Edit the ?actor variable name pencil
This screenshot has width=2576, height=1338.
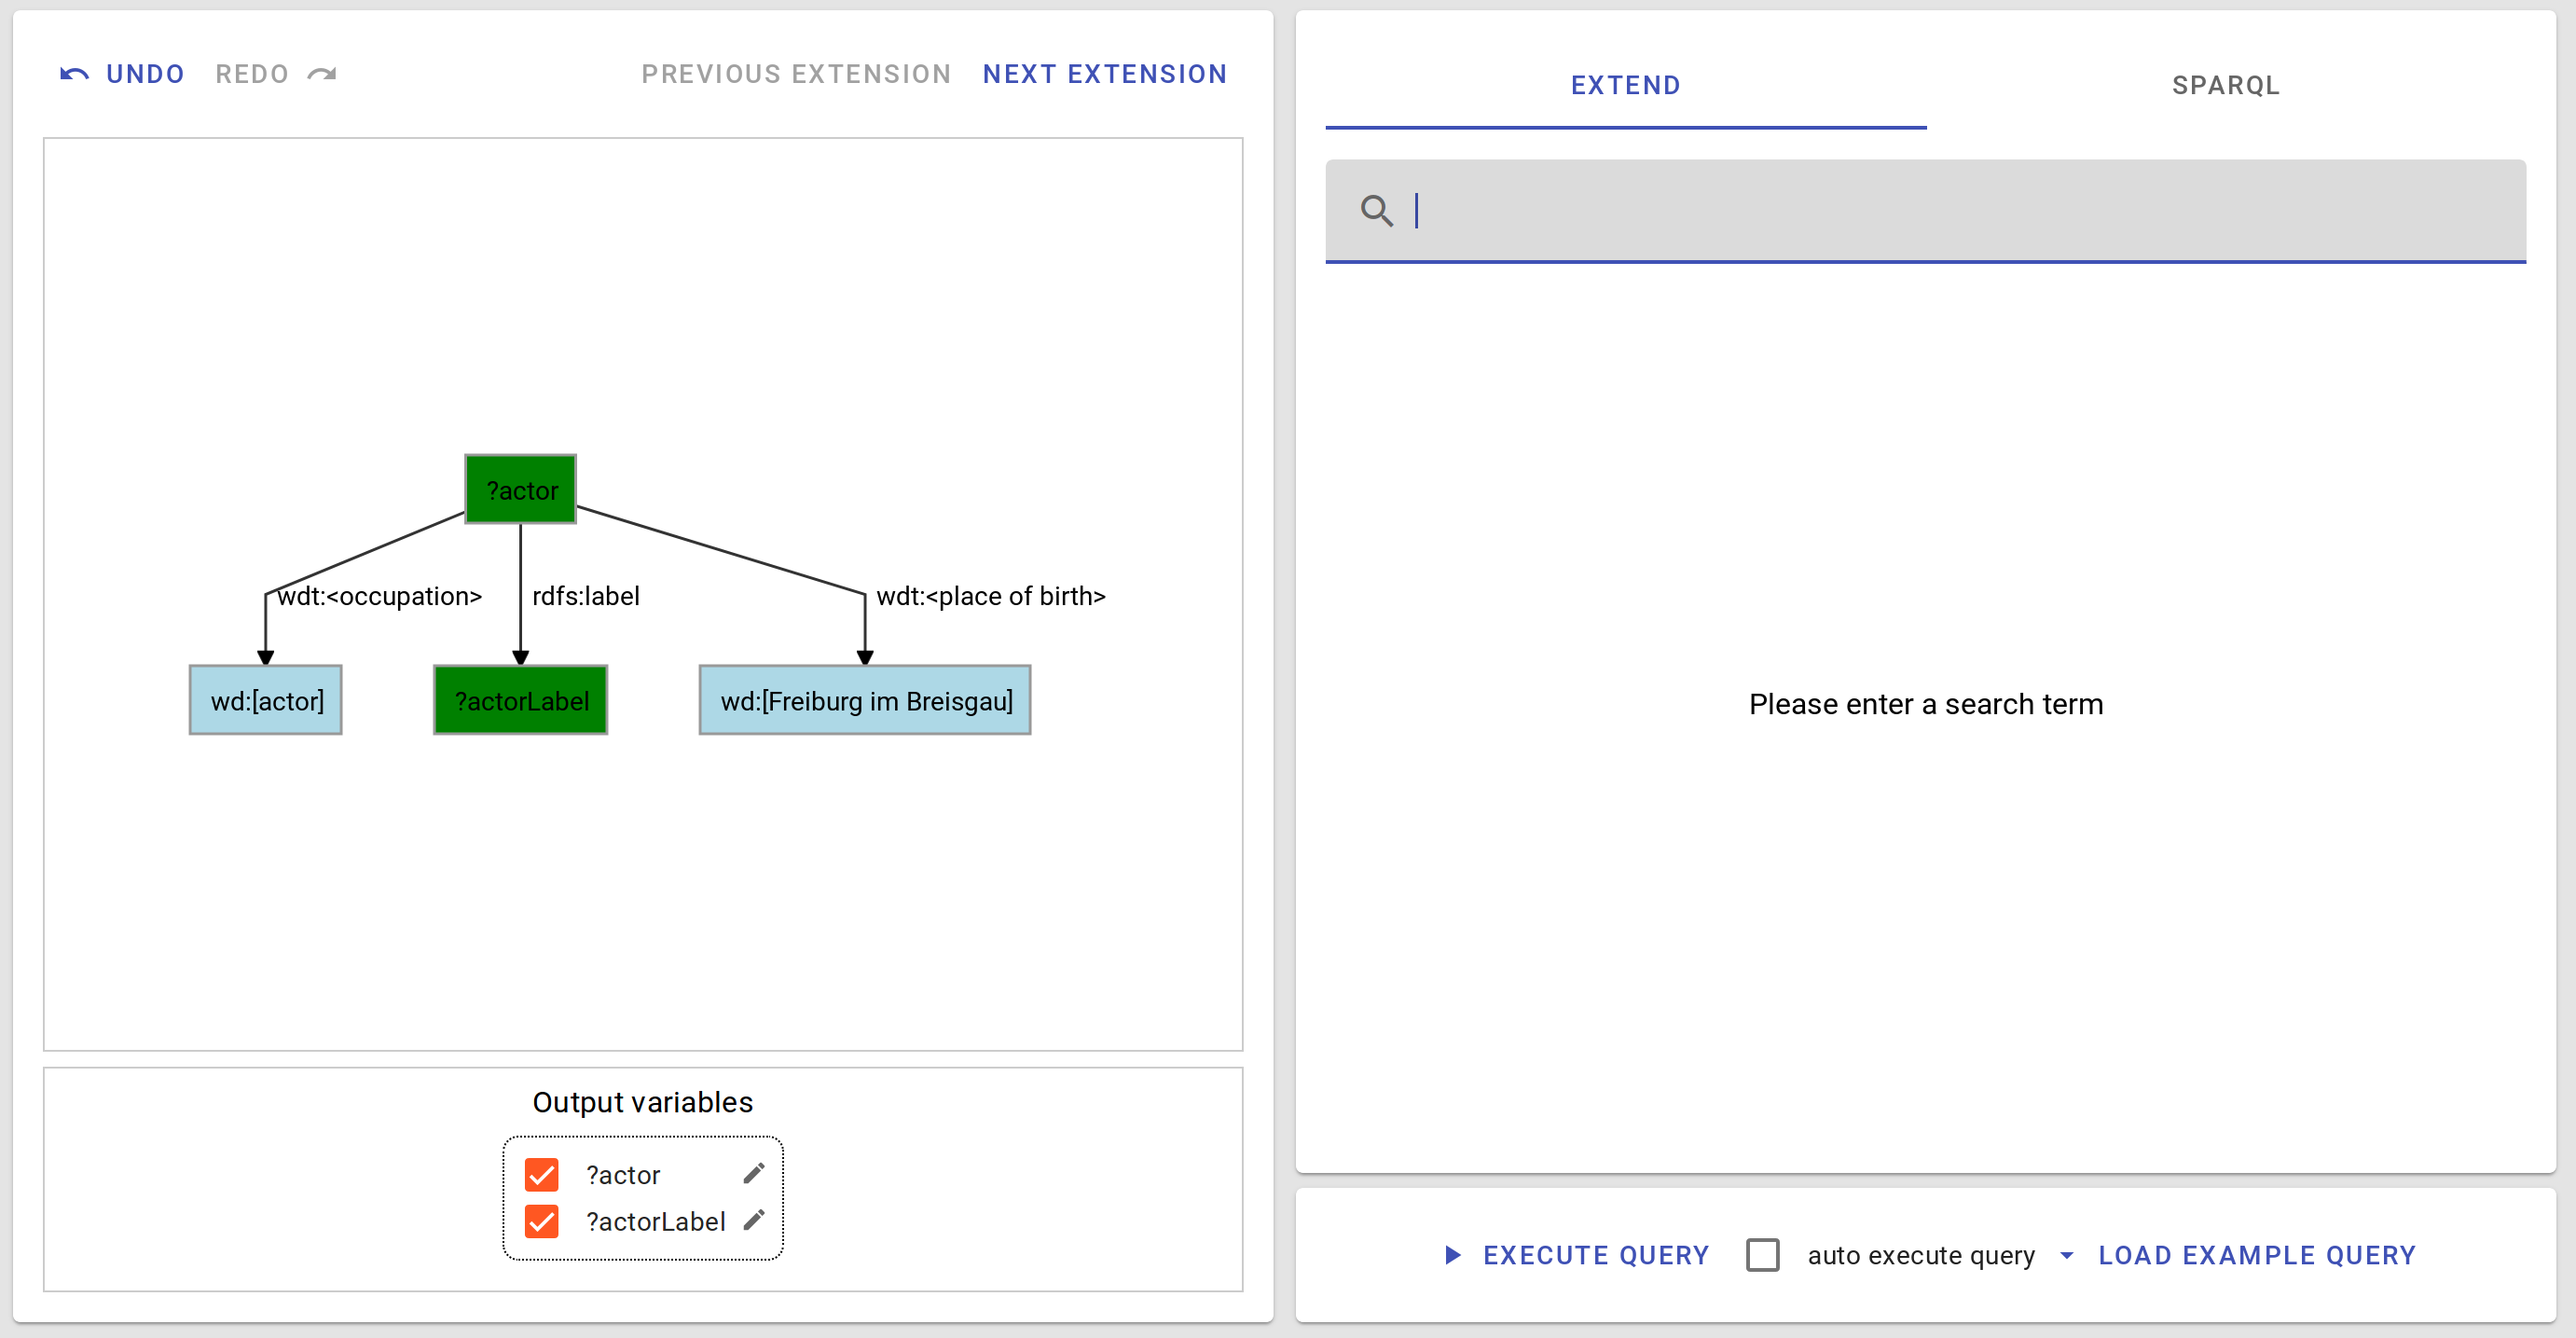(754, 1173)
